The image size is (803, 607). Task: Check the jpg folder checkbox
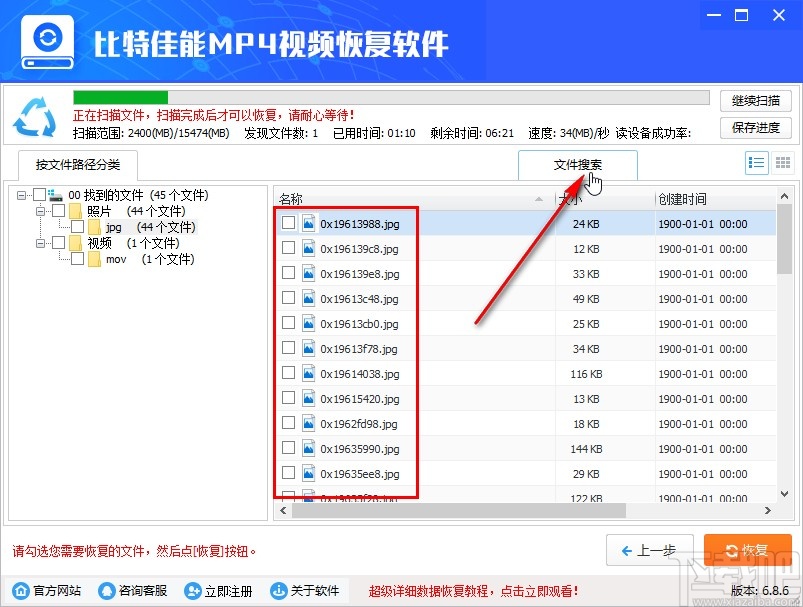(x=77, y=226)
